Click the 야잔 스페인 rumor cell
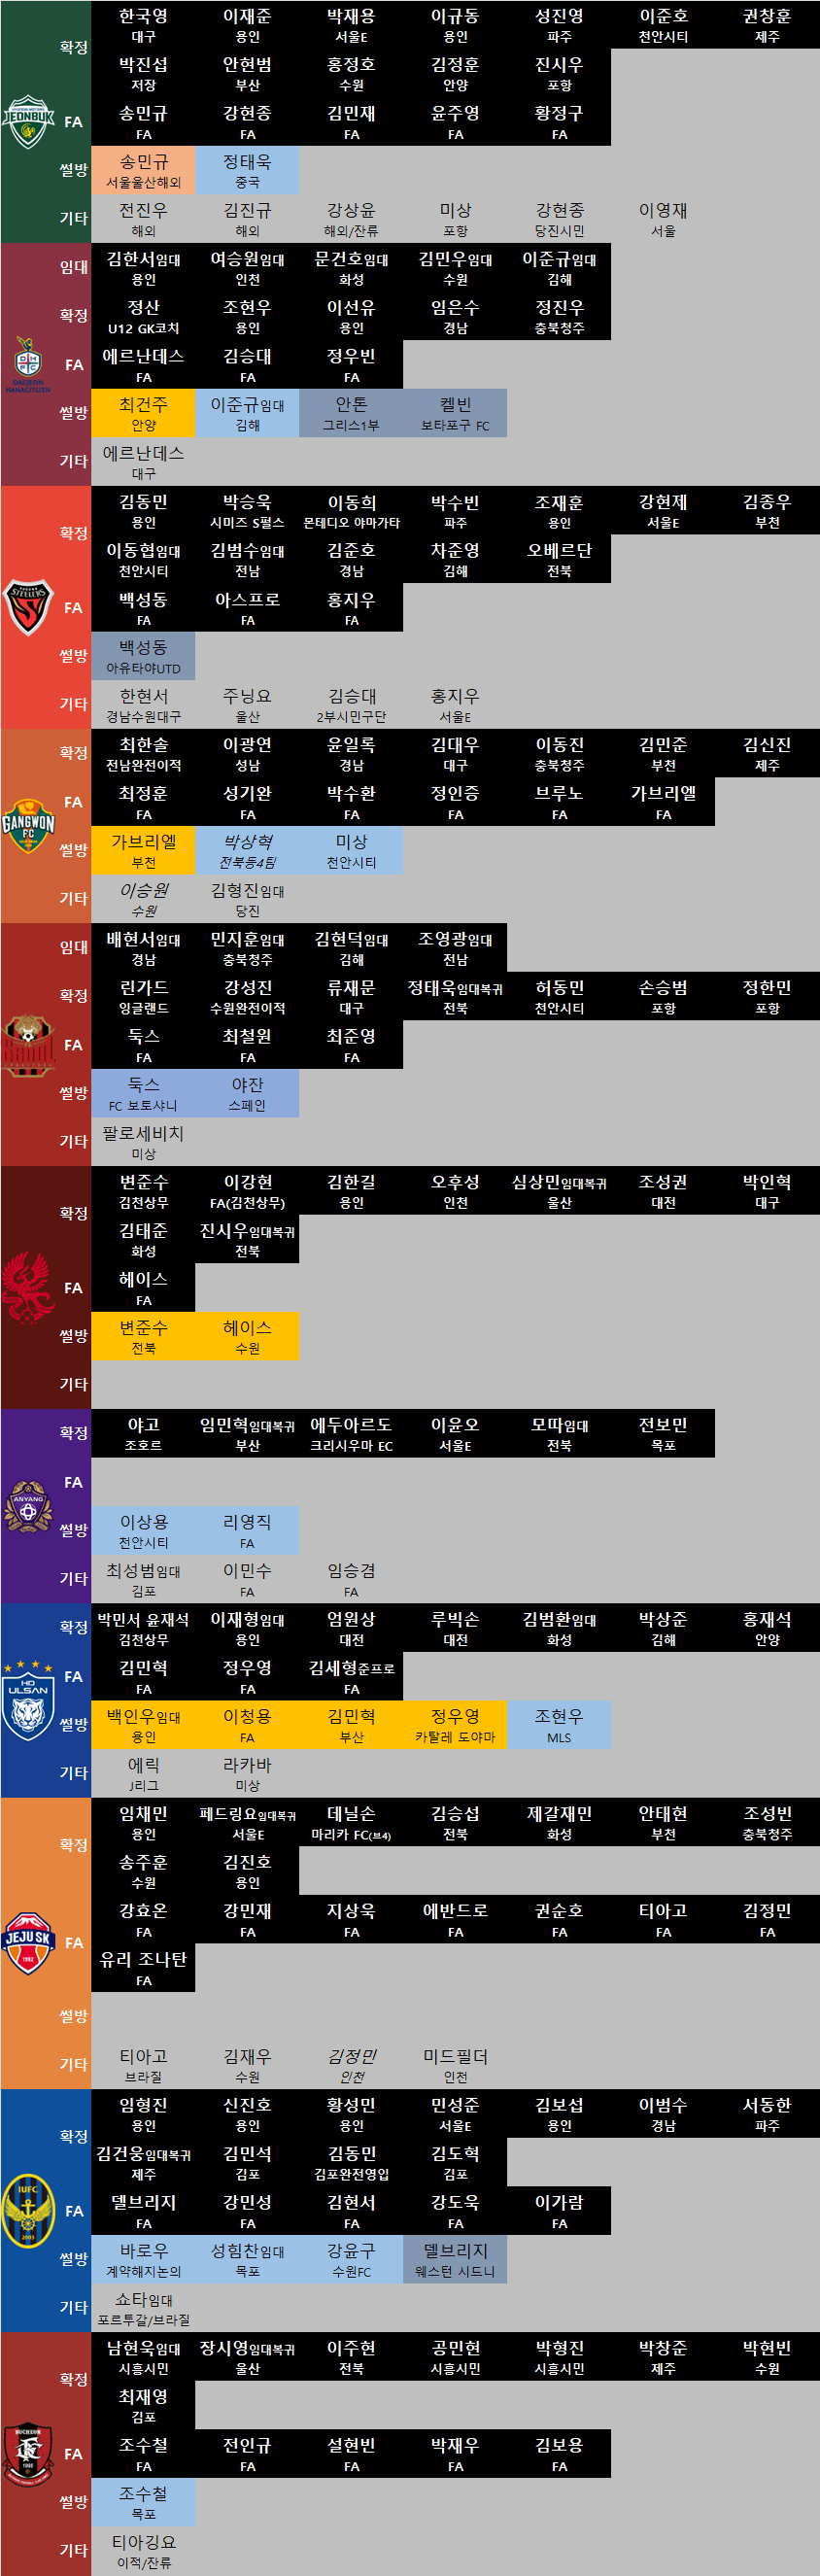 [247, 1094]
